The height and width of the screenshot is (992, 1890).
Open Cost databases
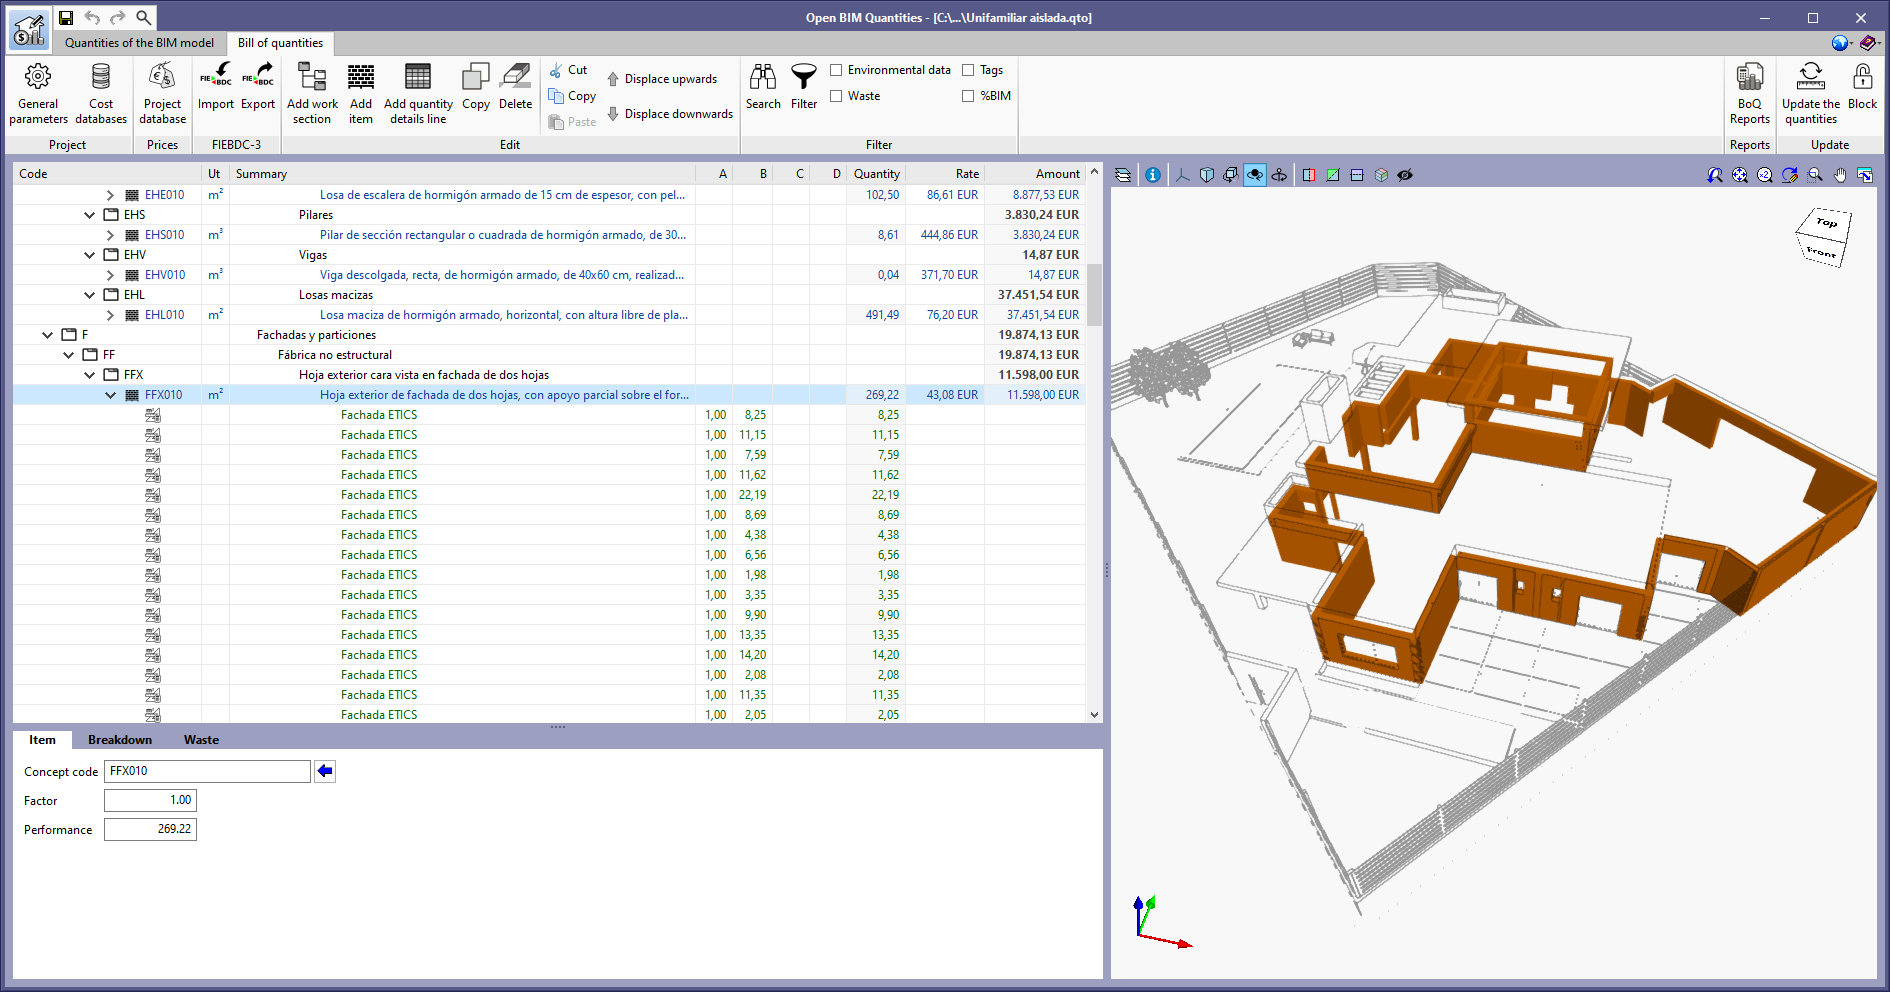(101, 94)
